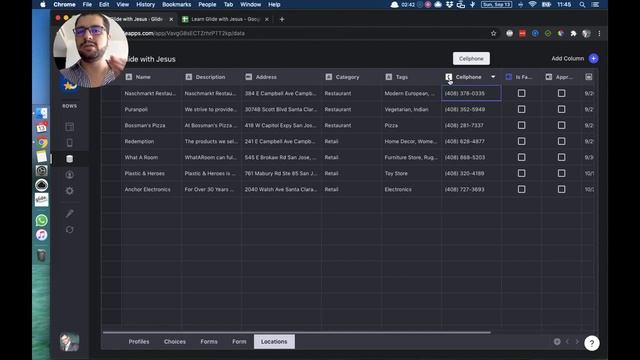Switch to the Profiles sheet tab
640x360 pixels.
point(139,342)
